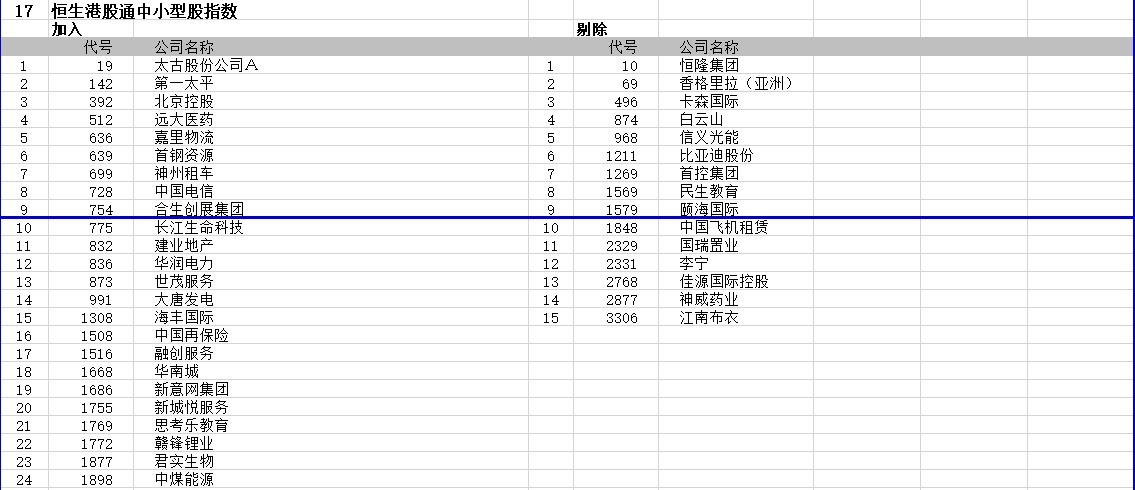The width and height of the screenshot is (1135, 490).
Task: Select the cell 香格里拉（亚洲）
Action: [x=738, y=83]
